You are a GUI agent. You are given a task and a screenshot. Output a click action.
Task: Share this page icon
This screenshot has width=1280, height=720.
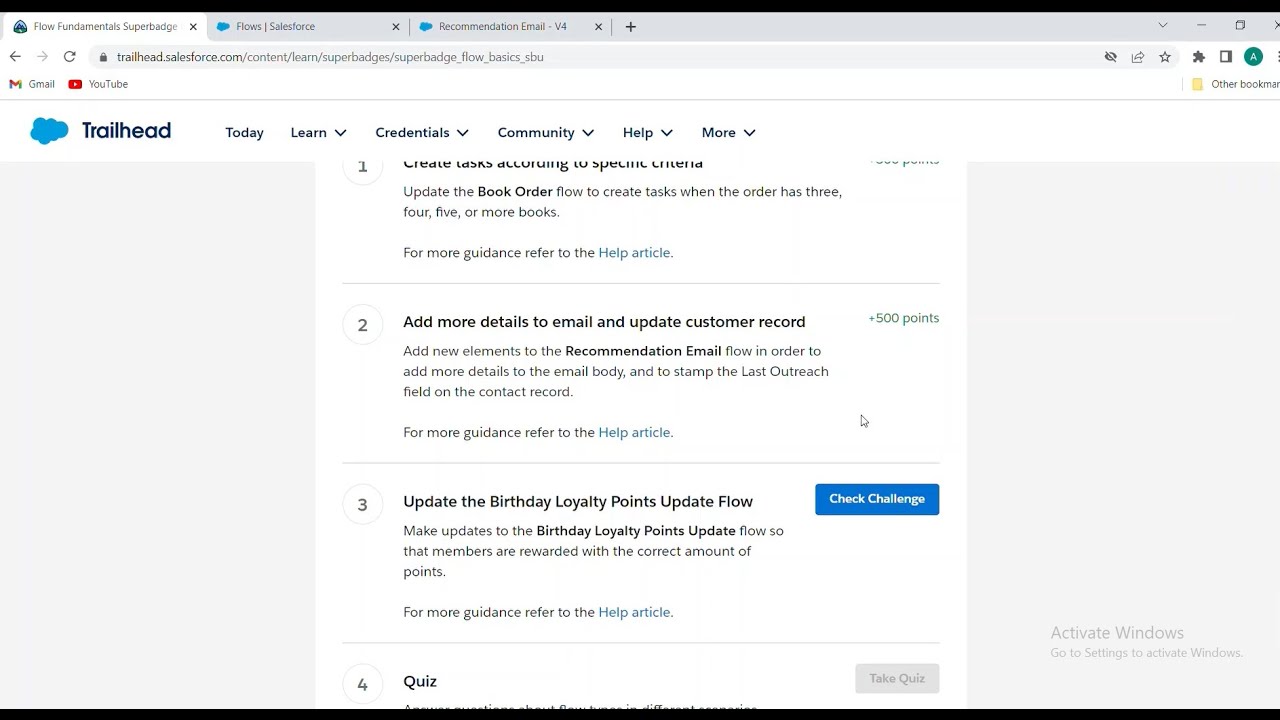(1138, 57)
